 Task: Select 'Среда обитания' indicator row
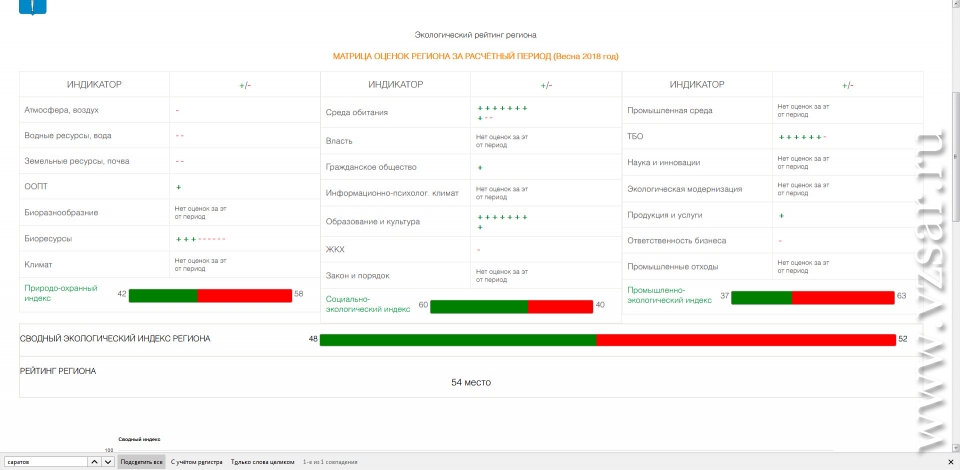click(357, 112)
